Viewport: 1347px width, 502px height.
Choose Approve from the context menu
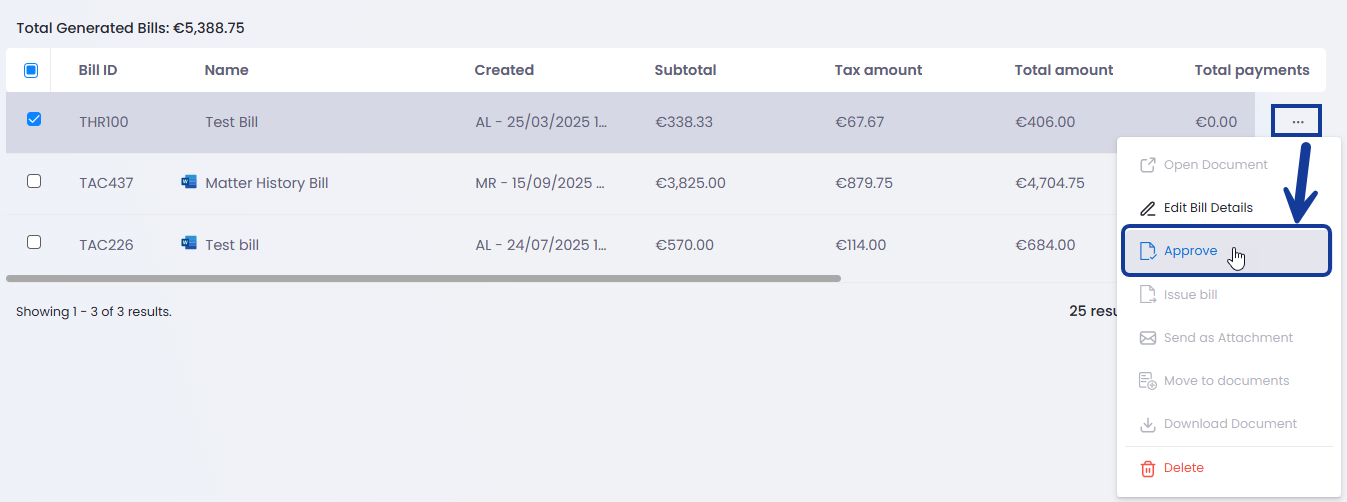click(x=1190, y=251)
